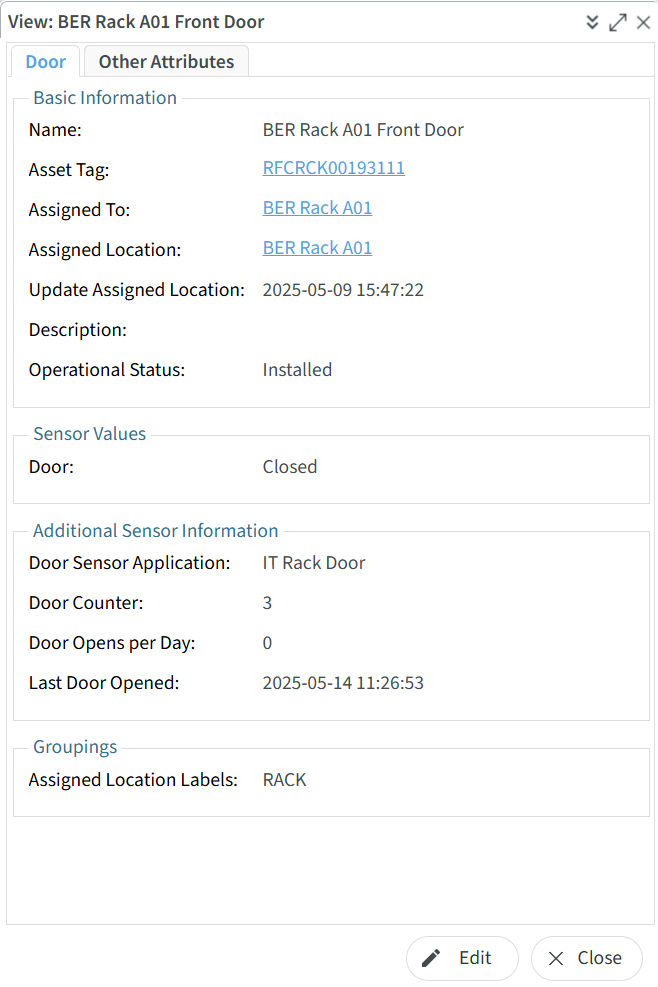Screen dimensions: 658x987
Task: Click the IT Rack Door application value
Action: (314, 563)
